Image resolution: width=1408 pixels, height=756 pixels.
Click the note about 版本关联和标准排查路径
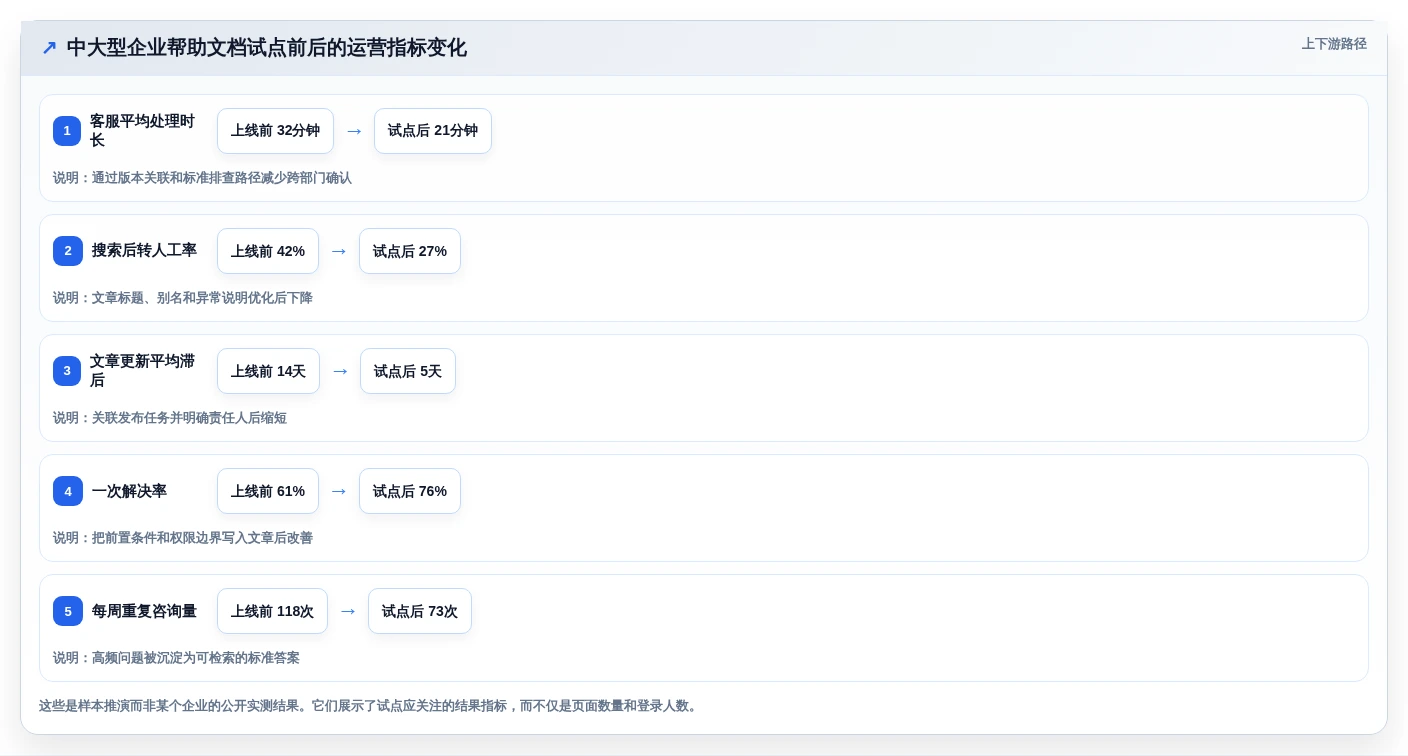[x=202, y=178]
